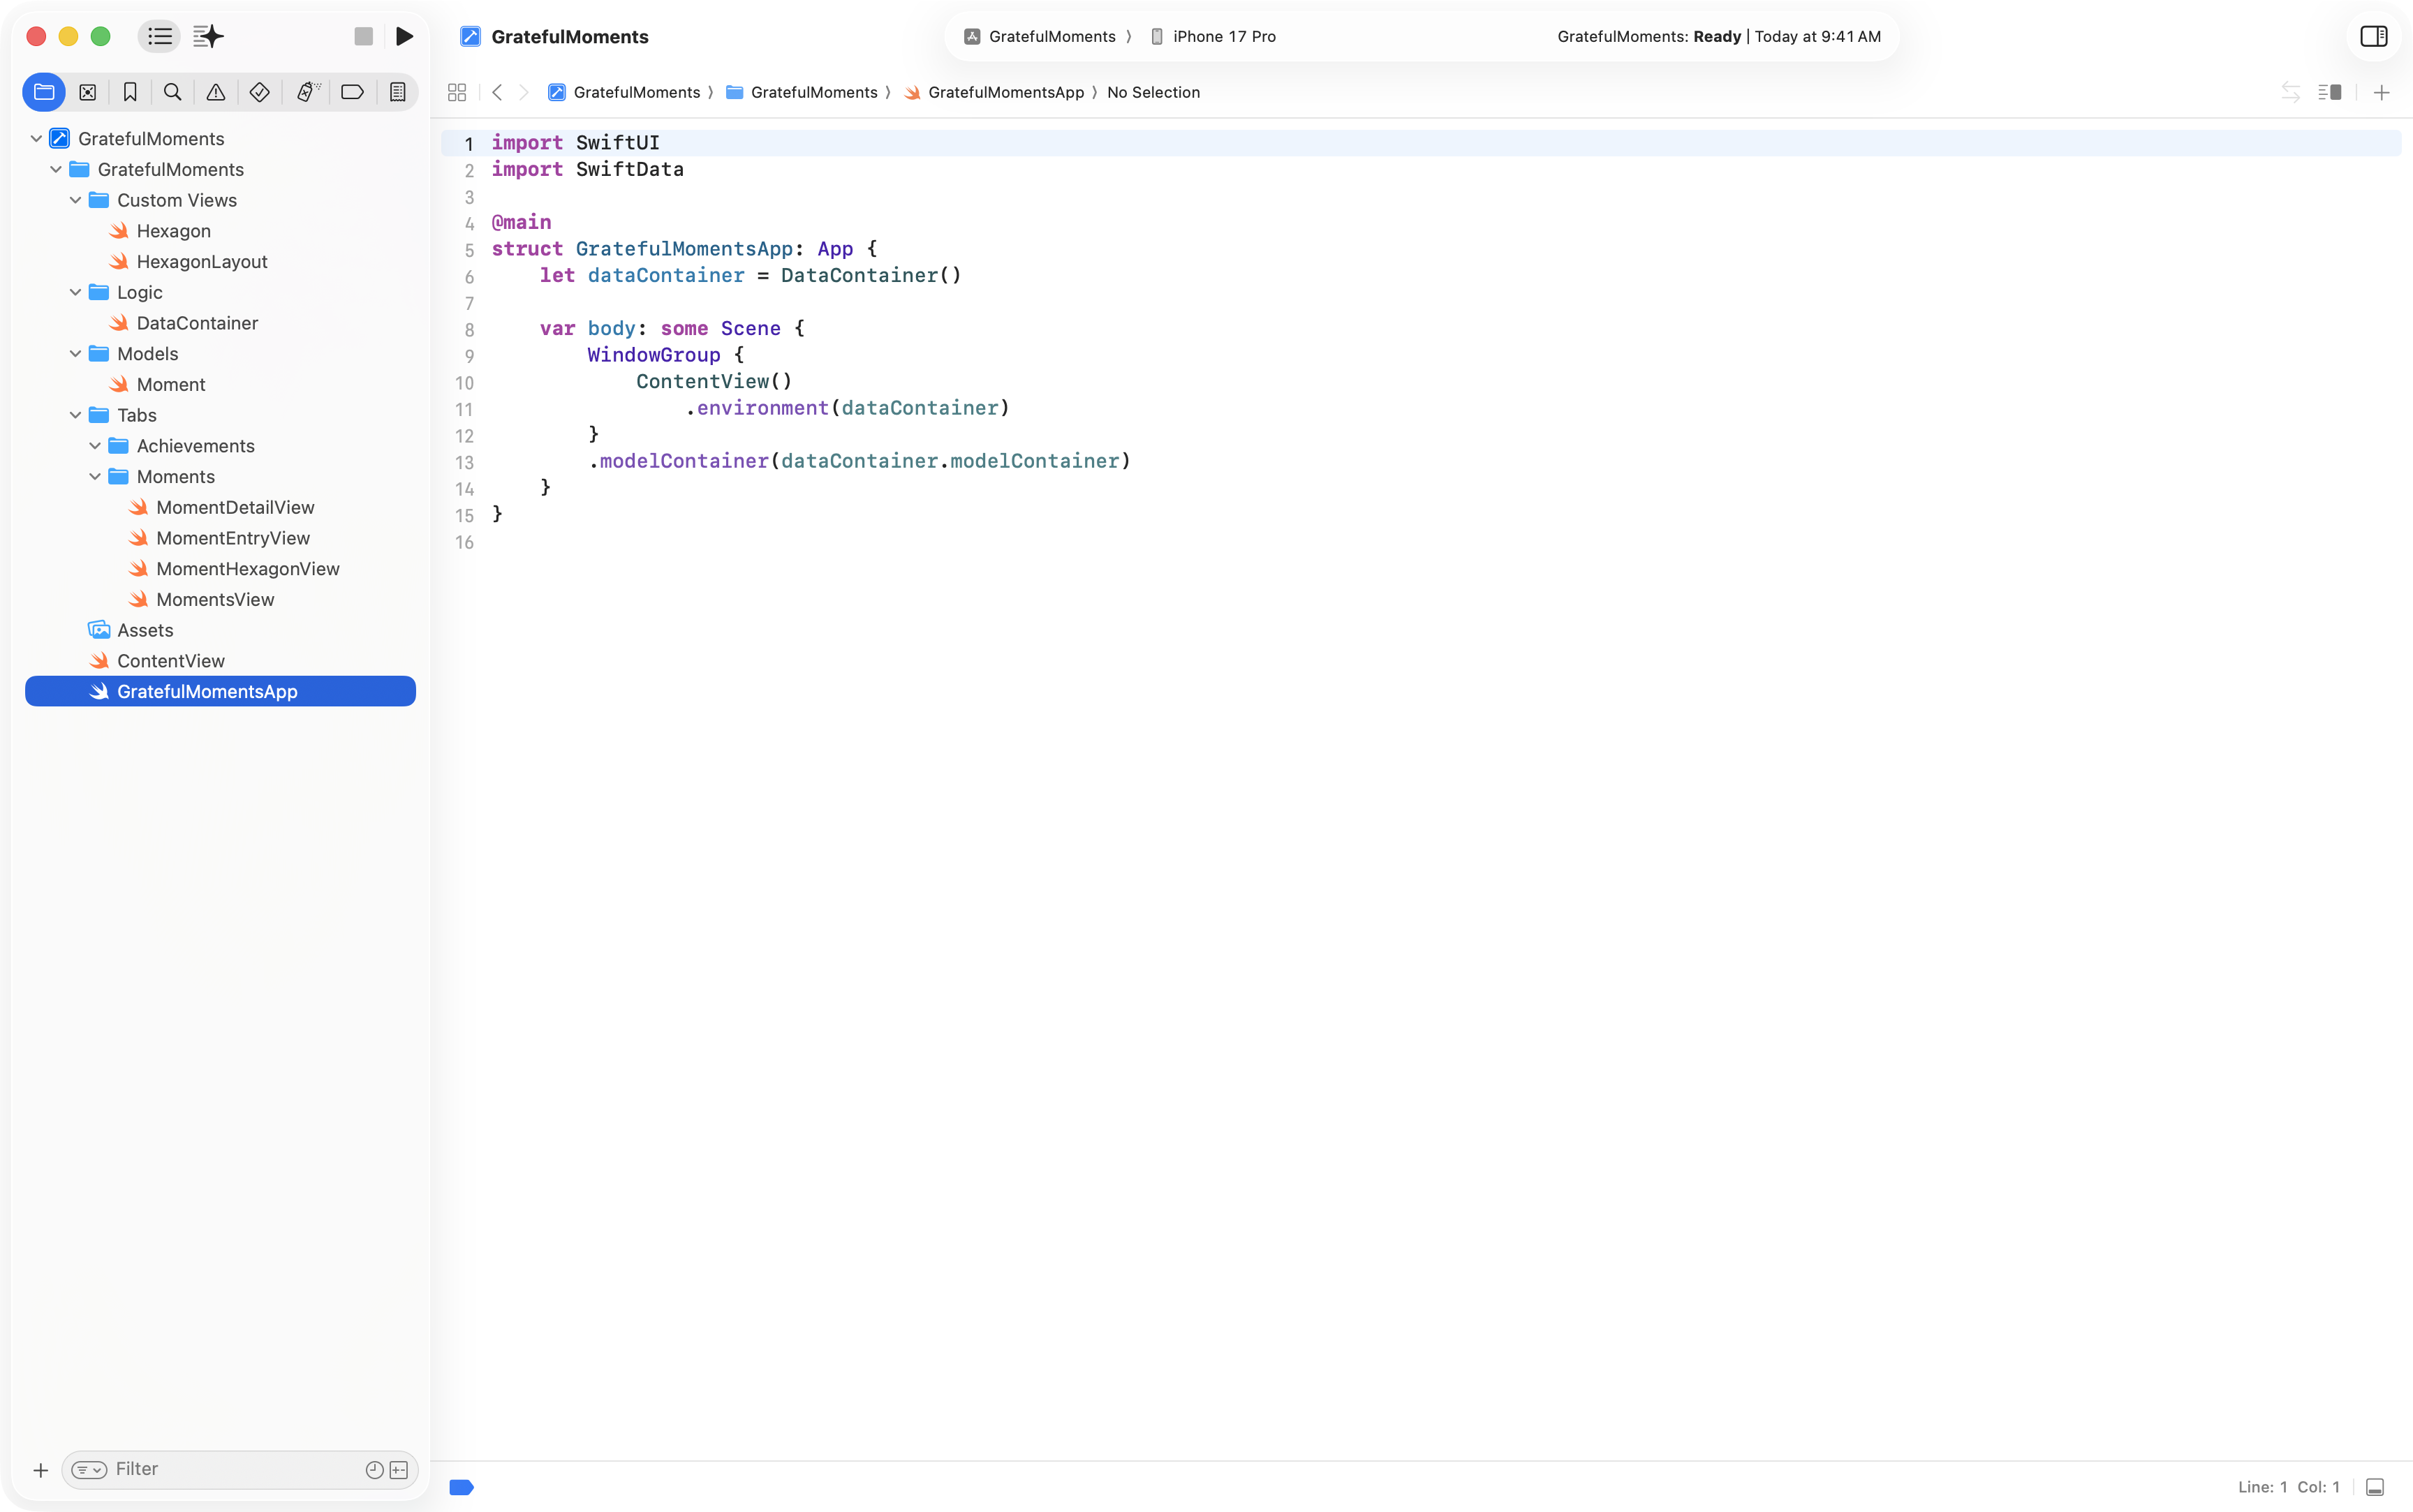Click the code review arrows icon
The image size is (2413, 1512).
click(x=2290, y=92)
